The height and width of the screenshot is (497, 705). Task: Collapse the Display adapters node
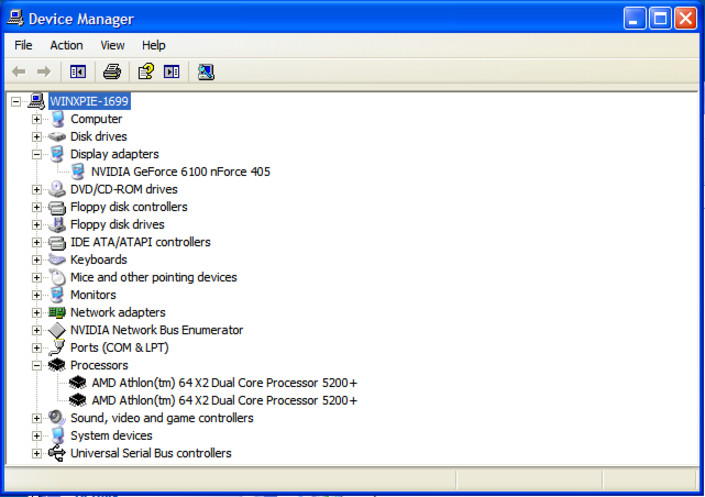37,154
